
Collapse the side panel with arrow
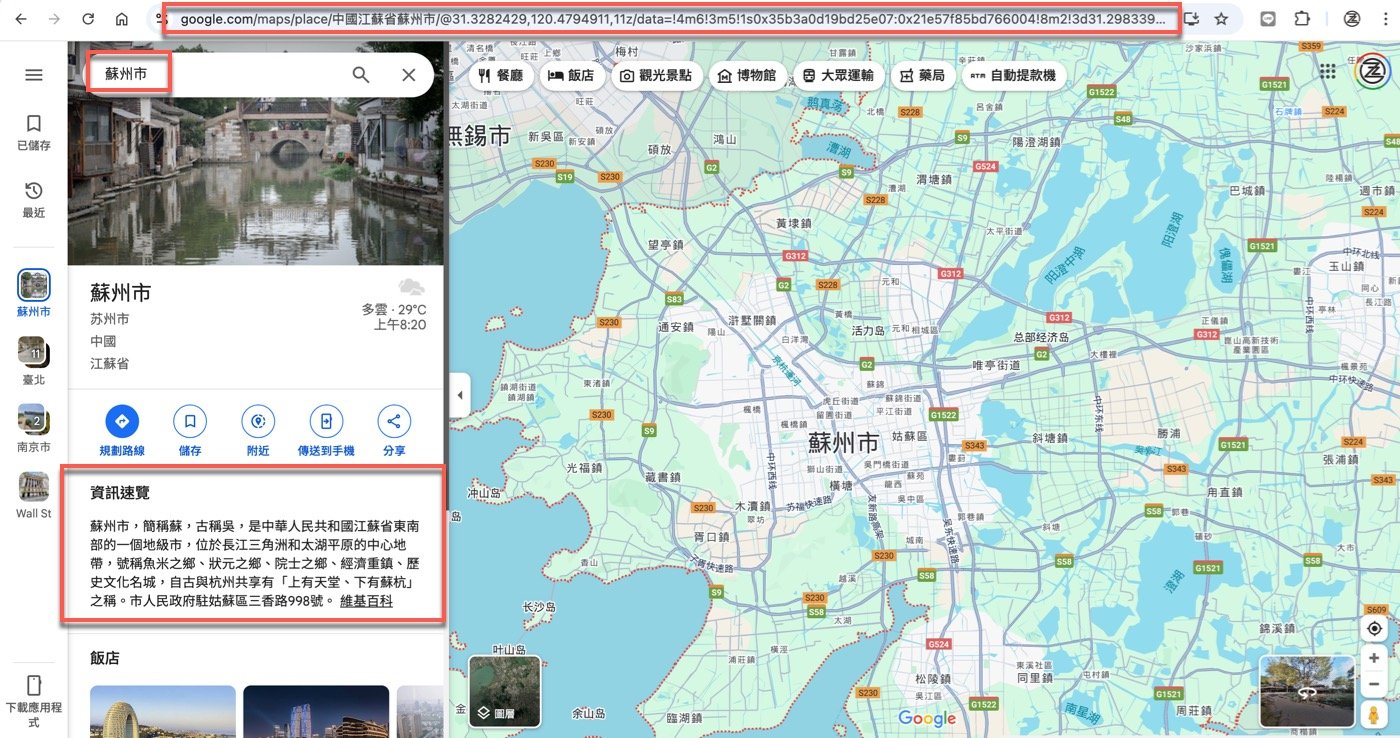click(x=459, y=395)
